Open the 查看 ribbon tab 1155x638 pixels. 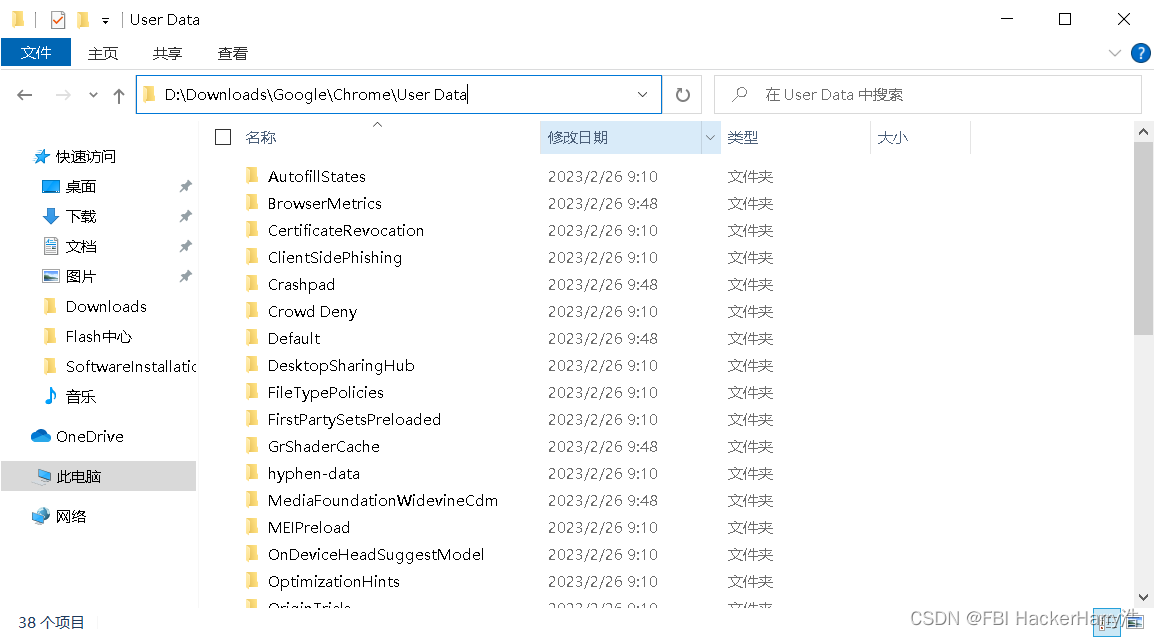233,53
